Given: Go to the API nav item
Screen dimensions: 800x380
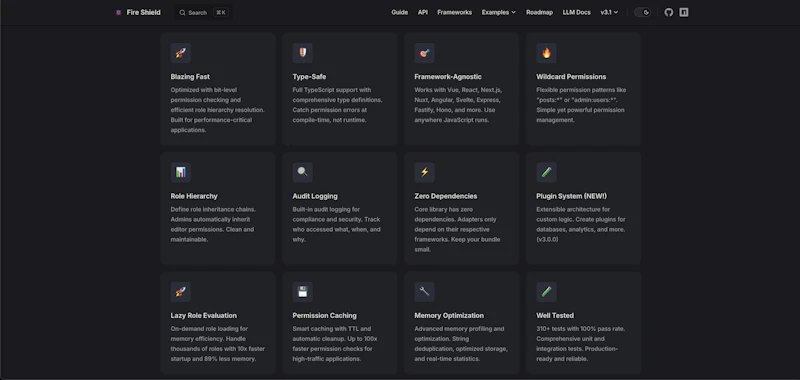Looking at the screenshot, I should 423,12.
